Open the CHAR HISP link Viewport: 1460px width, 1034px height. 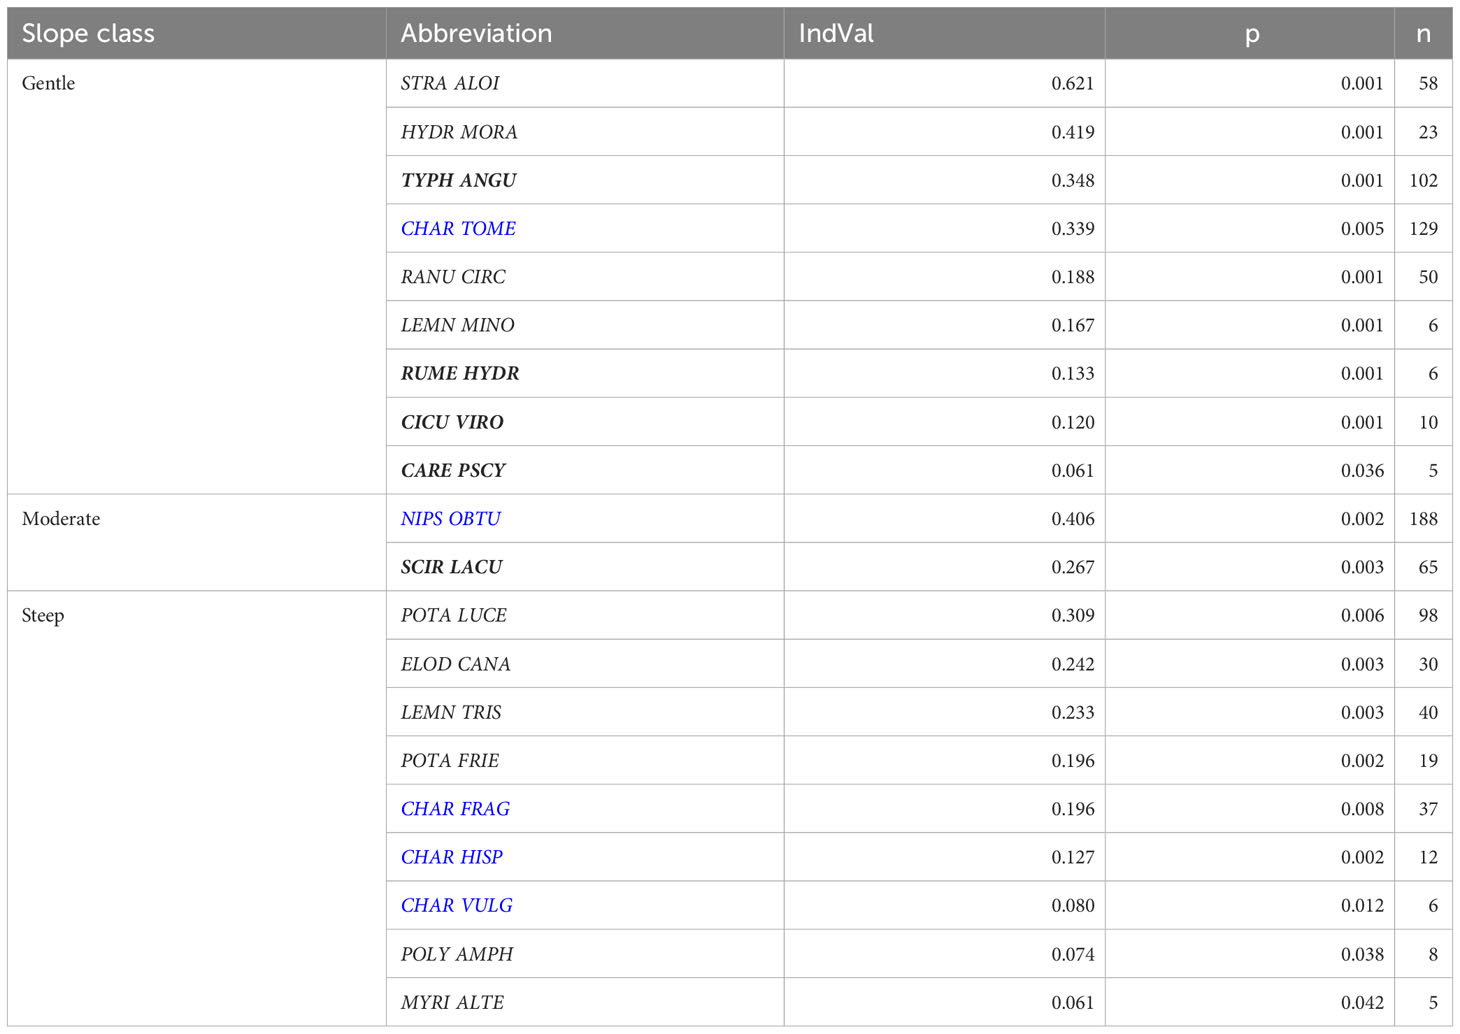click(x=451, y=857)
